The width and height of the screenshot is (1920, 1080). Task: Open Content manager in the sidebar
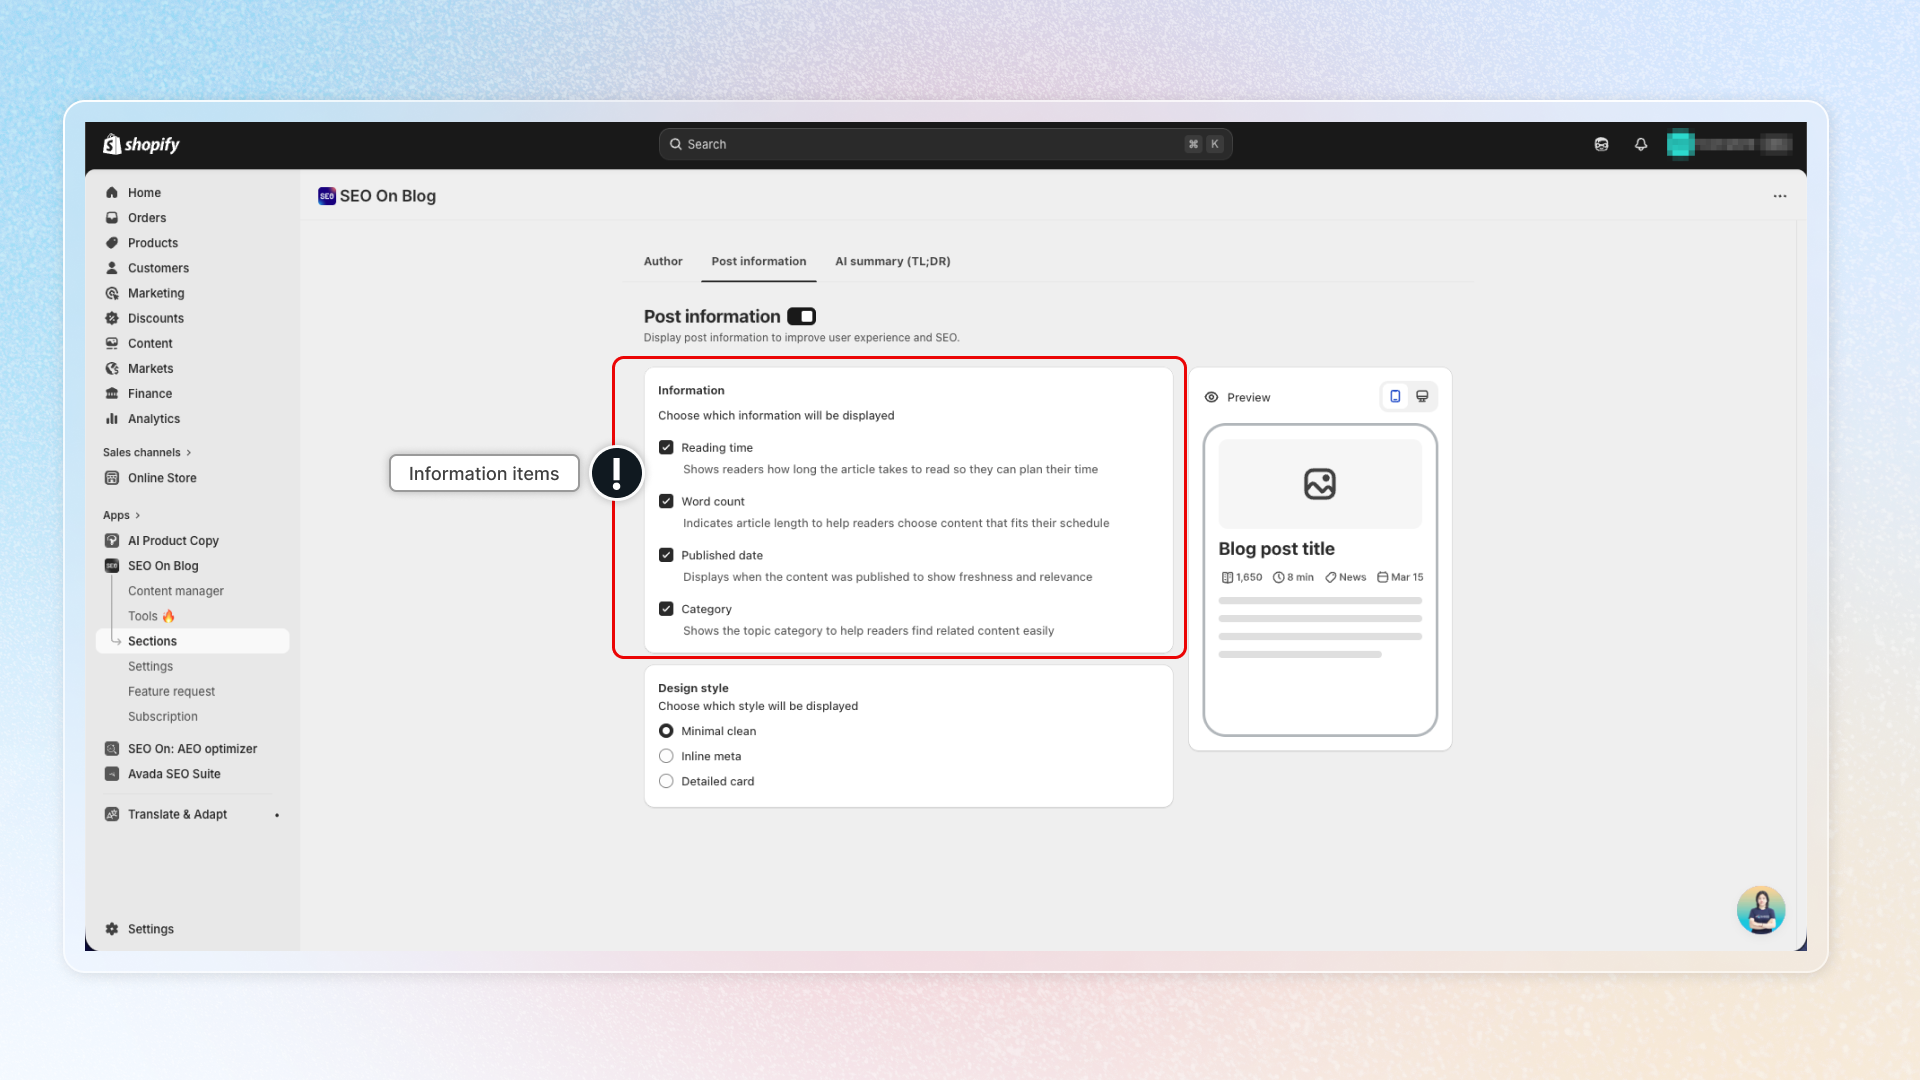click(176, 591)
